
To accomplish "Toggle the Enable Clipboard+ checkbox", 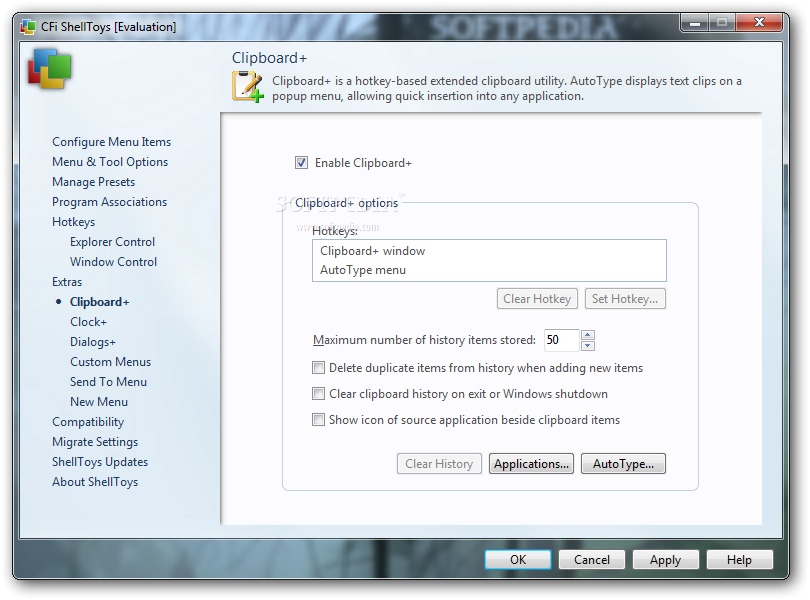I will click(301, 163).
